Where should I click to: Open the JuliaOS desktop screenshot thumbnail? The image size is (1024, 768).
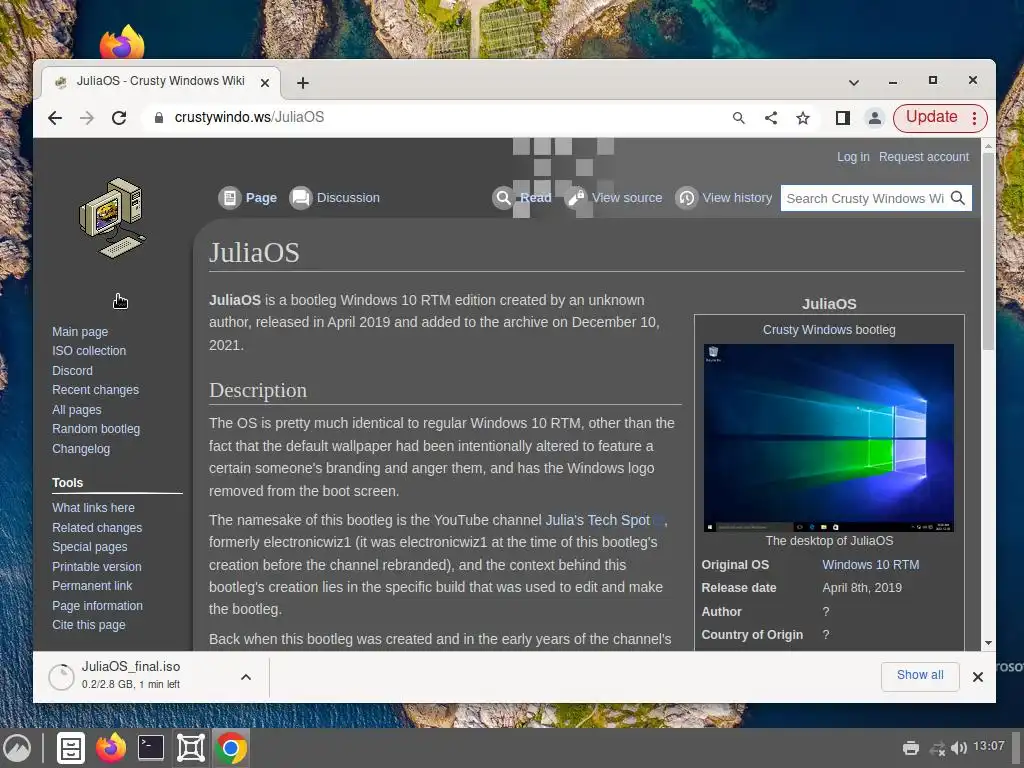pyautogui.click(x=829, y=438)
